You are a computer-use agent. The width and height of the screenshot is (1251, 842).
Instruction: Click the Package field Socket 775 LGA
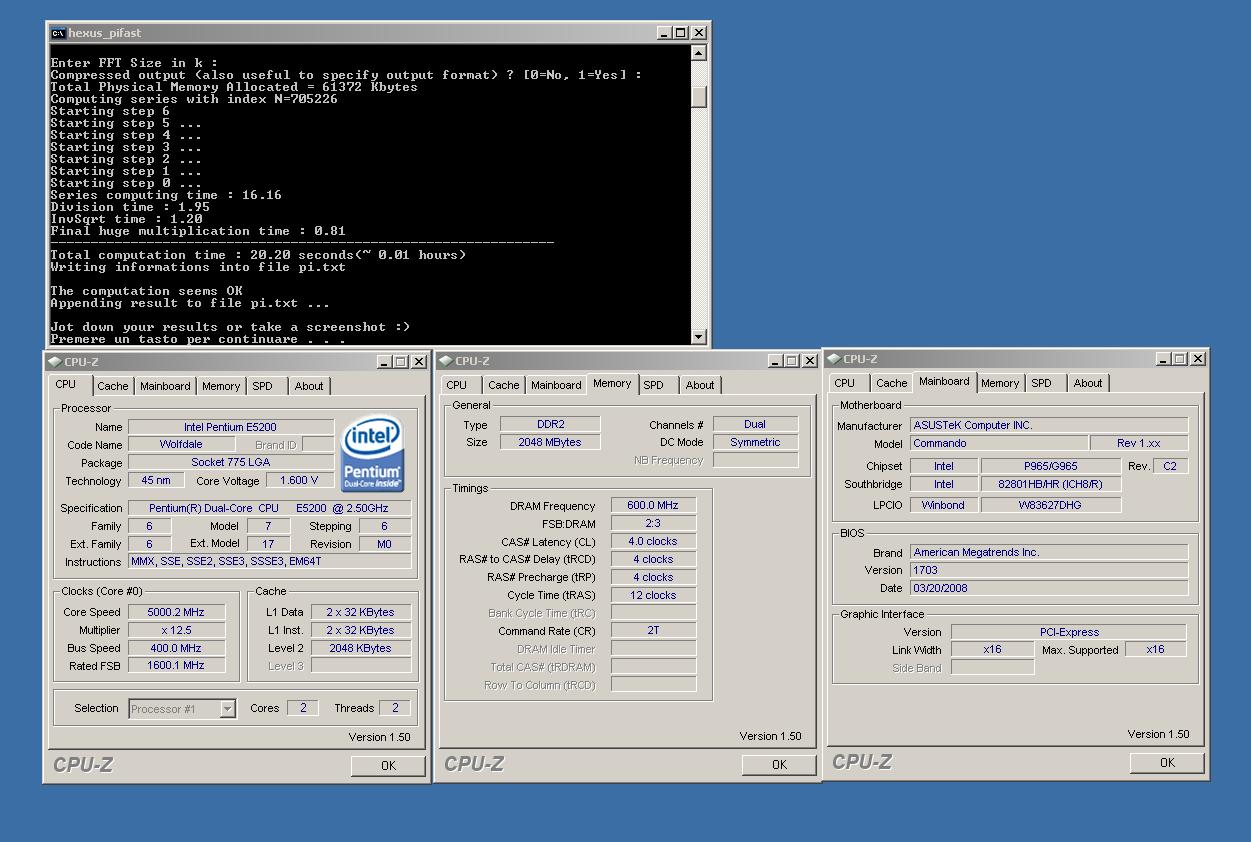[231, 463]
